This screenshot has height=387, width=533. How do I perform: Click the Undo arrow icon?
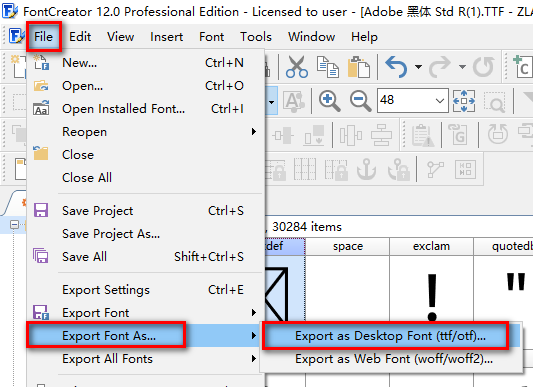(396, 67)
